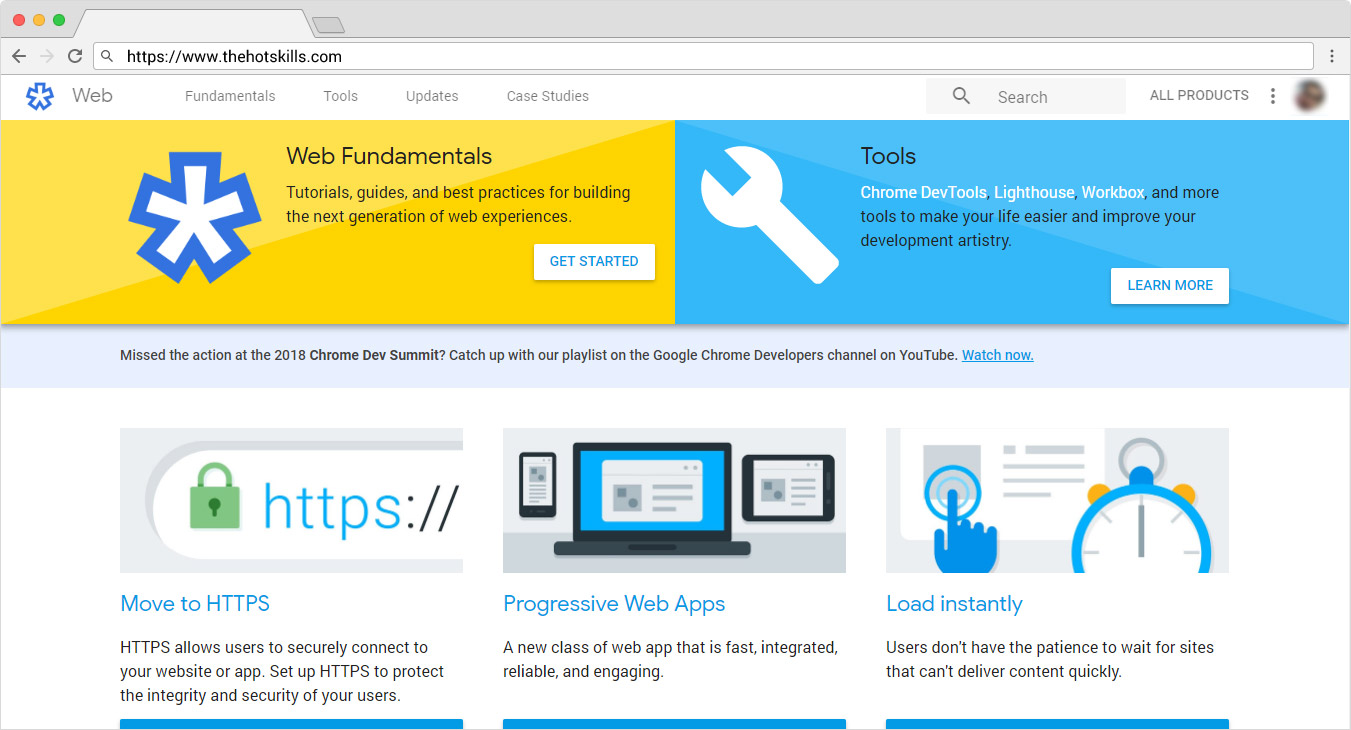The height and width of the screenshot is (730, 1351).
Task: Click the GET STARTED button
Action: (594, 261)
